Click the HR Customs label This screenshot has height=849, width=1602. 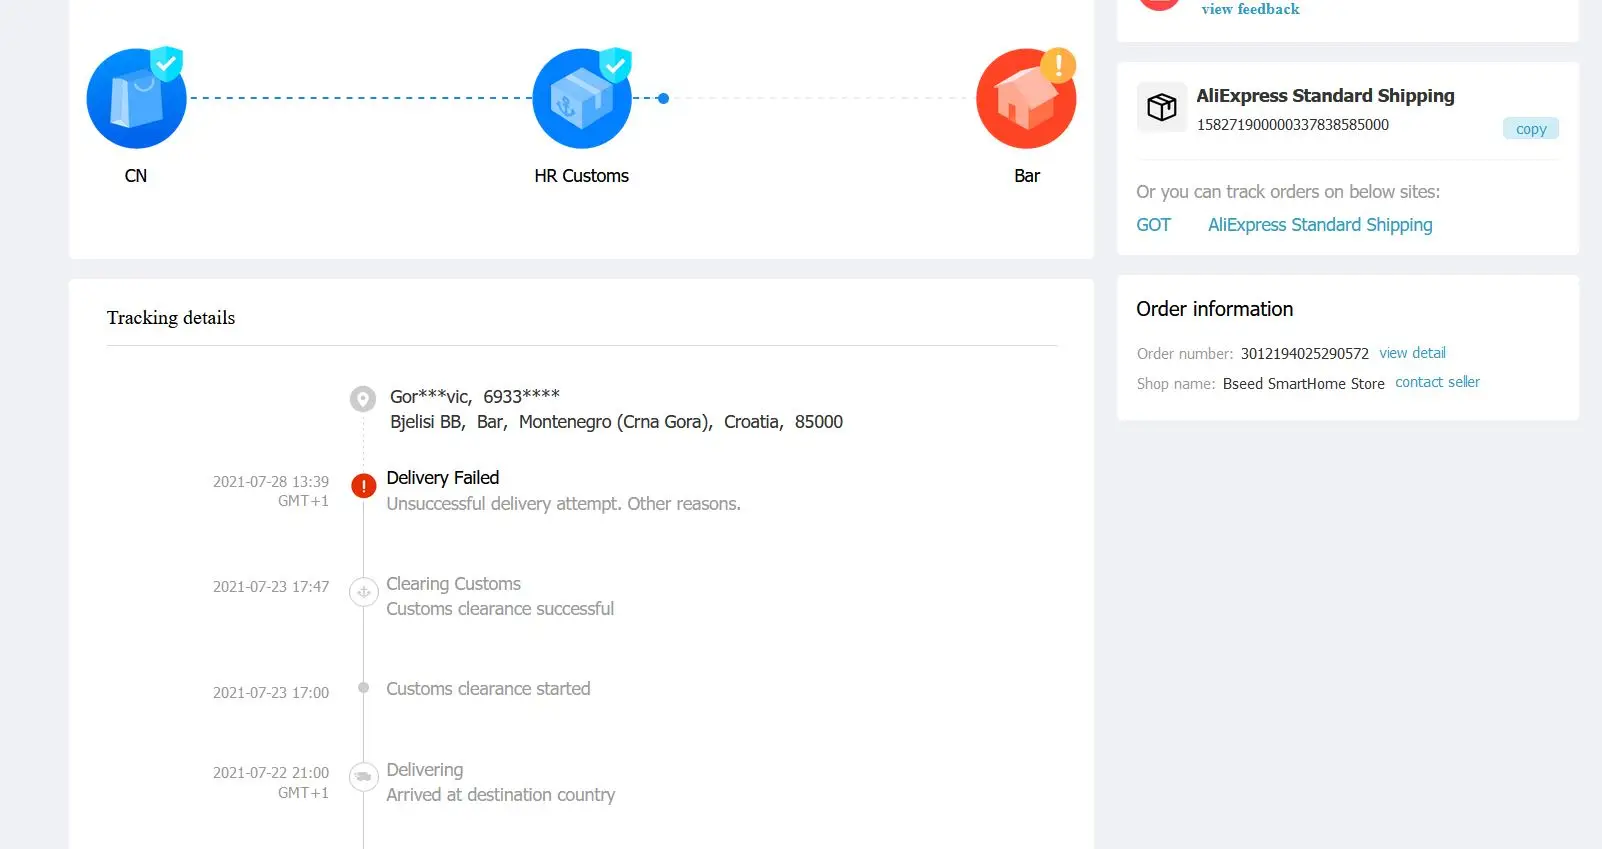point(582,176)
